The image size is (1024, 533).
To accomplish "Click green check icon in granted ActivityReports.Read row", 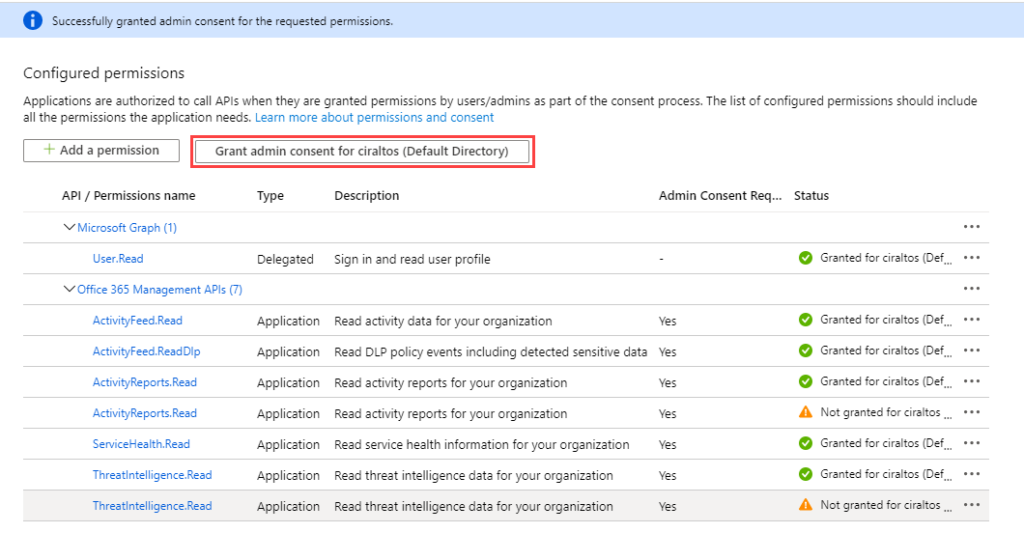I will [805, 381].
